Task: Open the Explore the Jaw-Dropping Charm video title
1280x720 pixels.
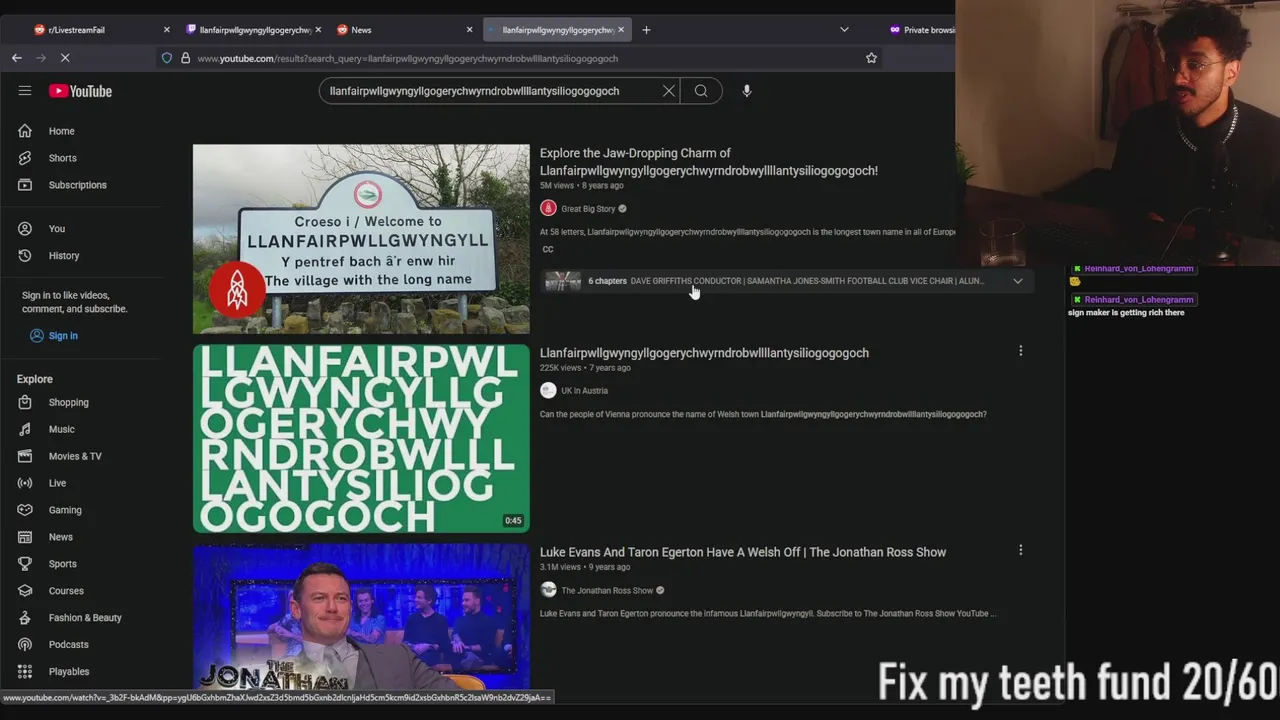Action: pyautogui.click(x=709, y=162)
